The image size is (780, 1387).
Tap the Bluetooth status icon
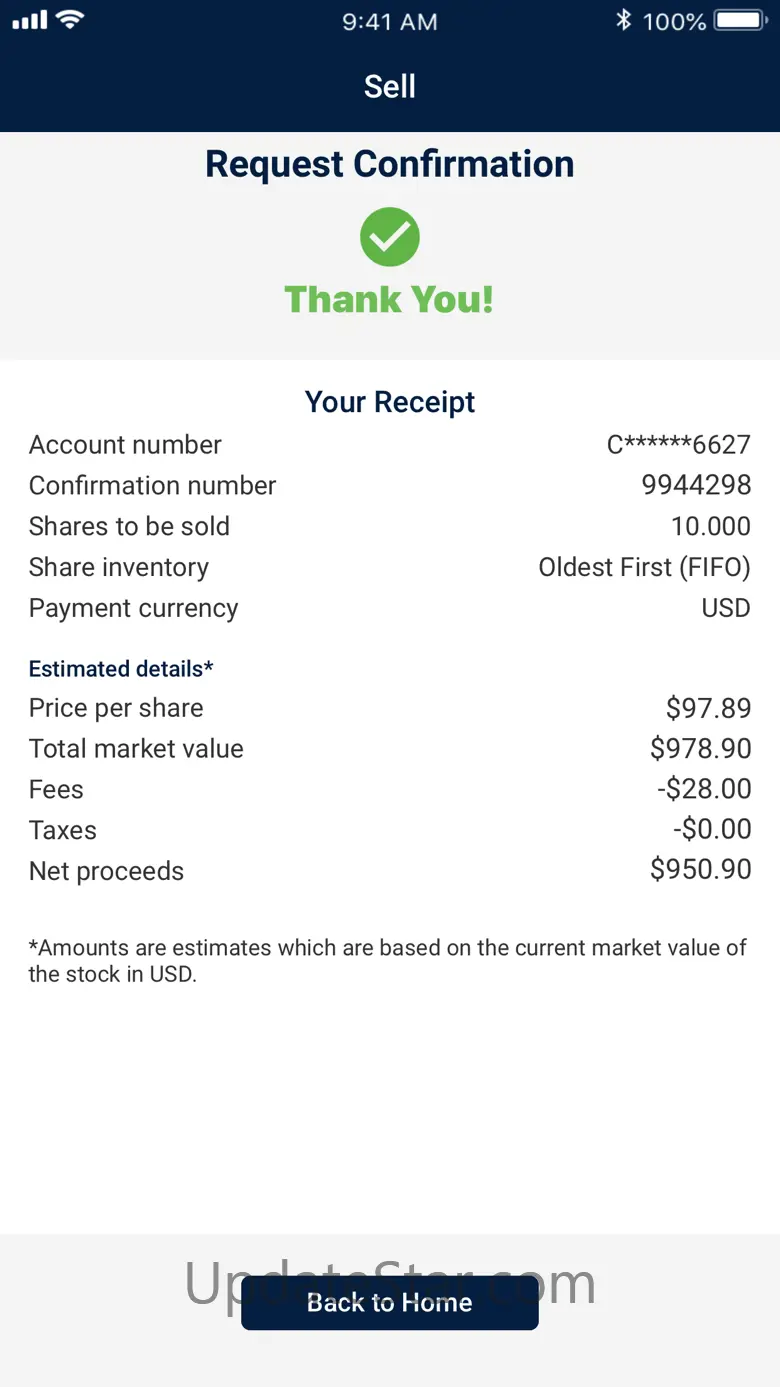pyautogui.click(x=624, y=20)
